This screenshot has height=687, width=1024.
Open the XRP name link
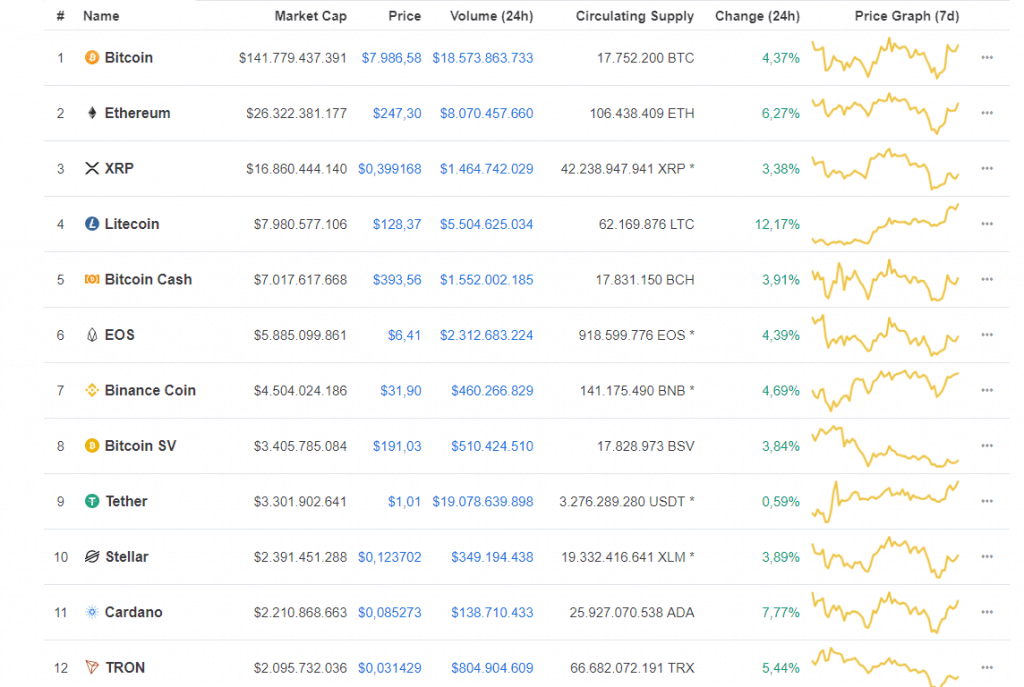click(119, 168)
